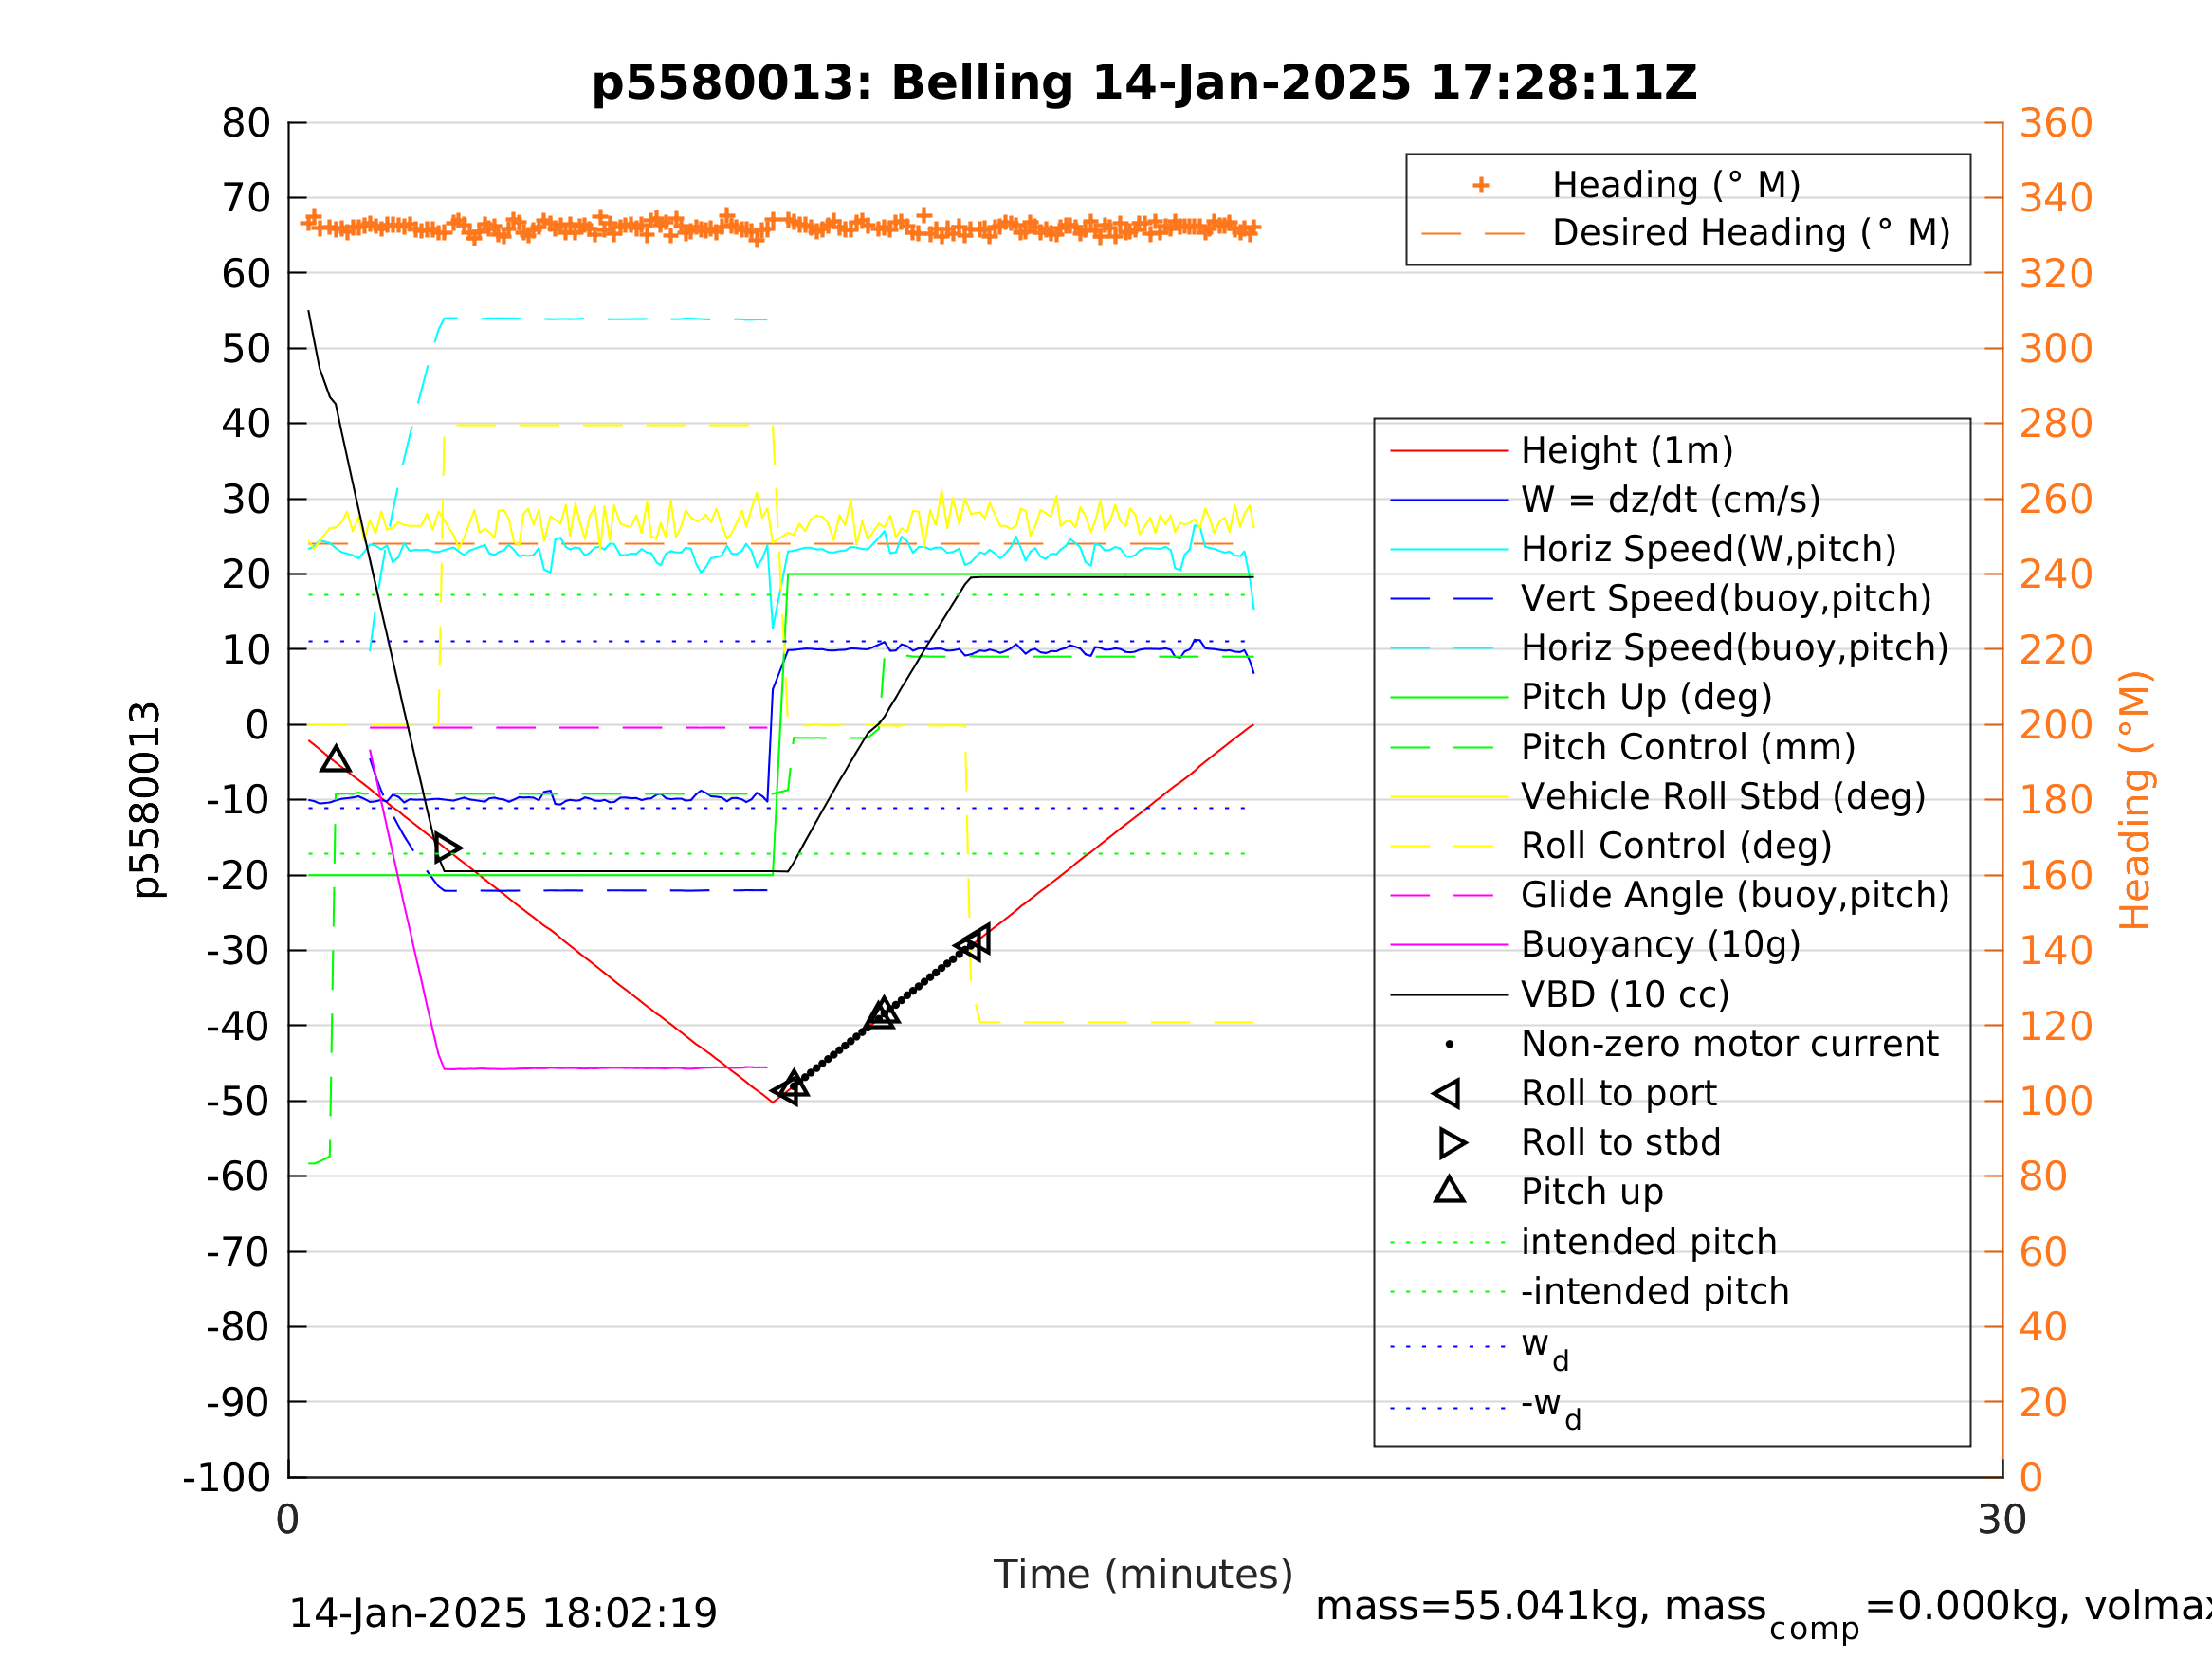
Task: Click the black dot legend marker for motor current
Action: point(1450,1045)
